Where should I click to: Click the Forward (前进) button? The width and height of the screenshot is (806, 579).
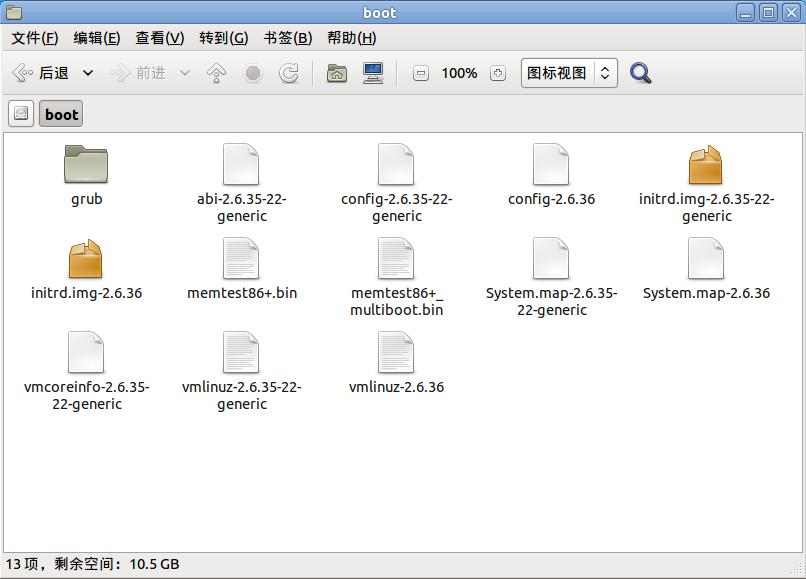(138, 73)
